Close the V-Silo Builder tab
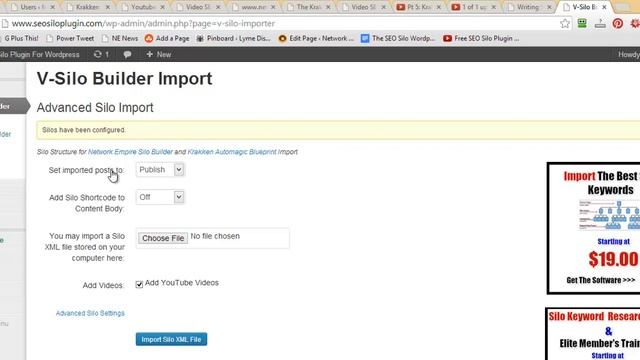 (x=604, y=7)
